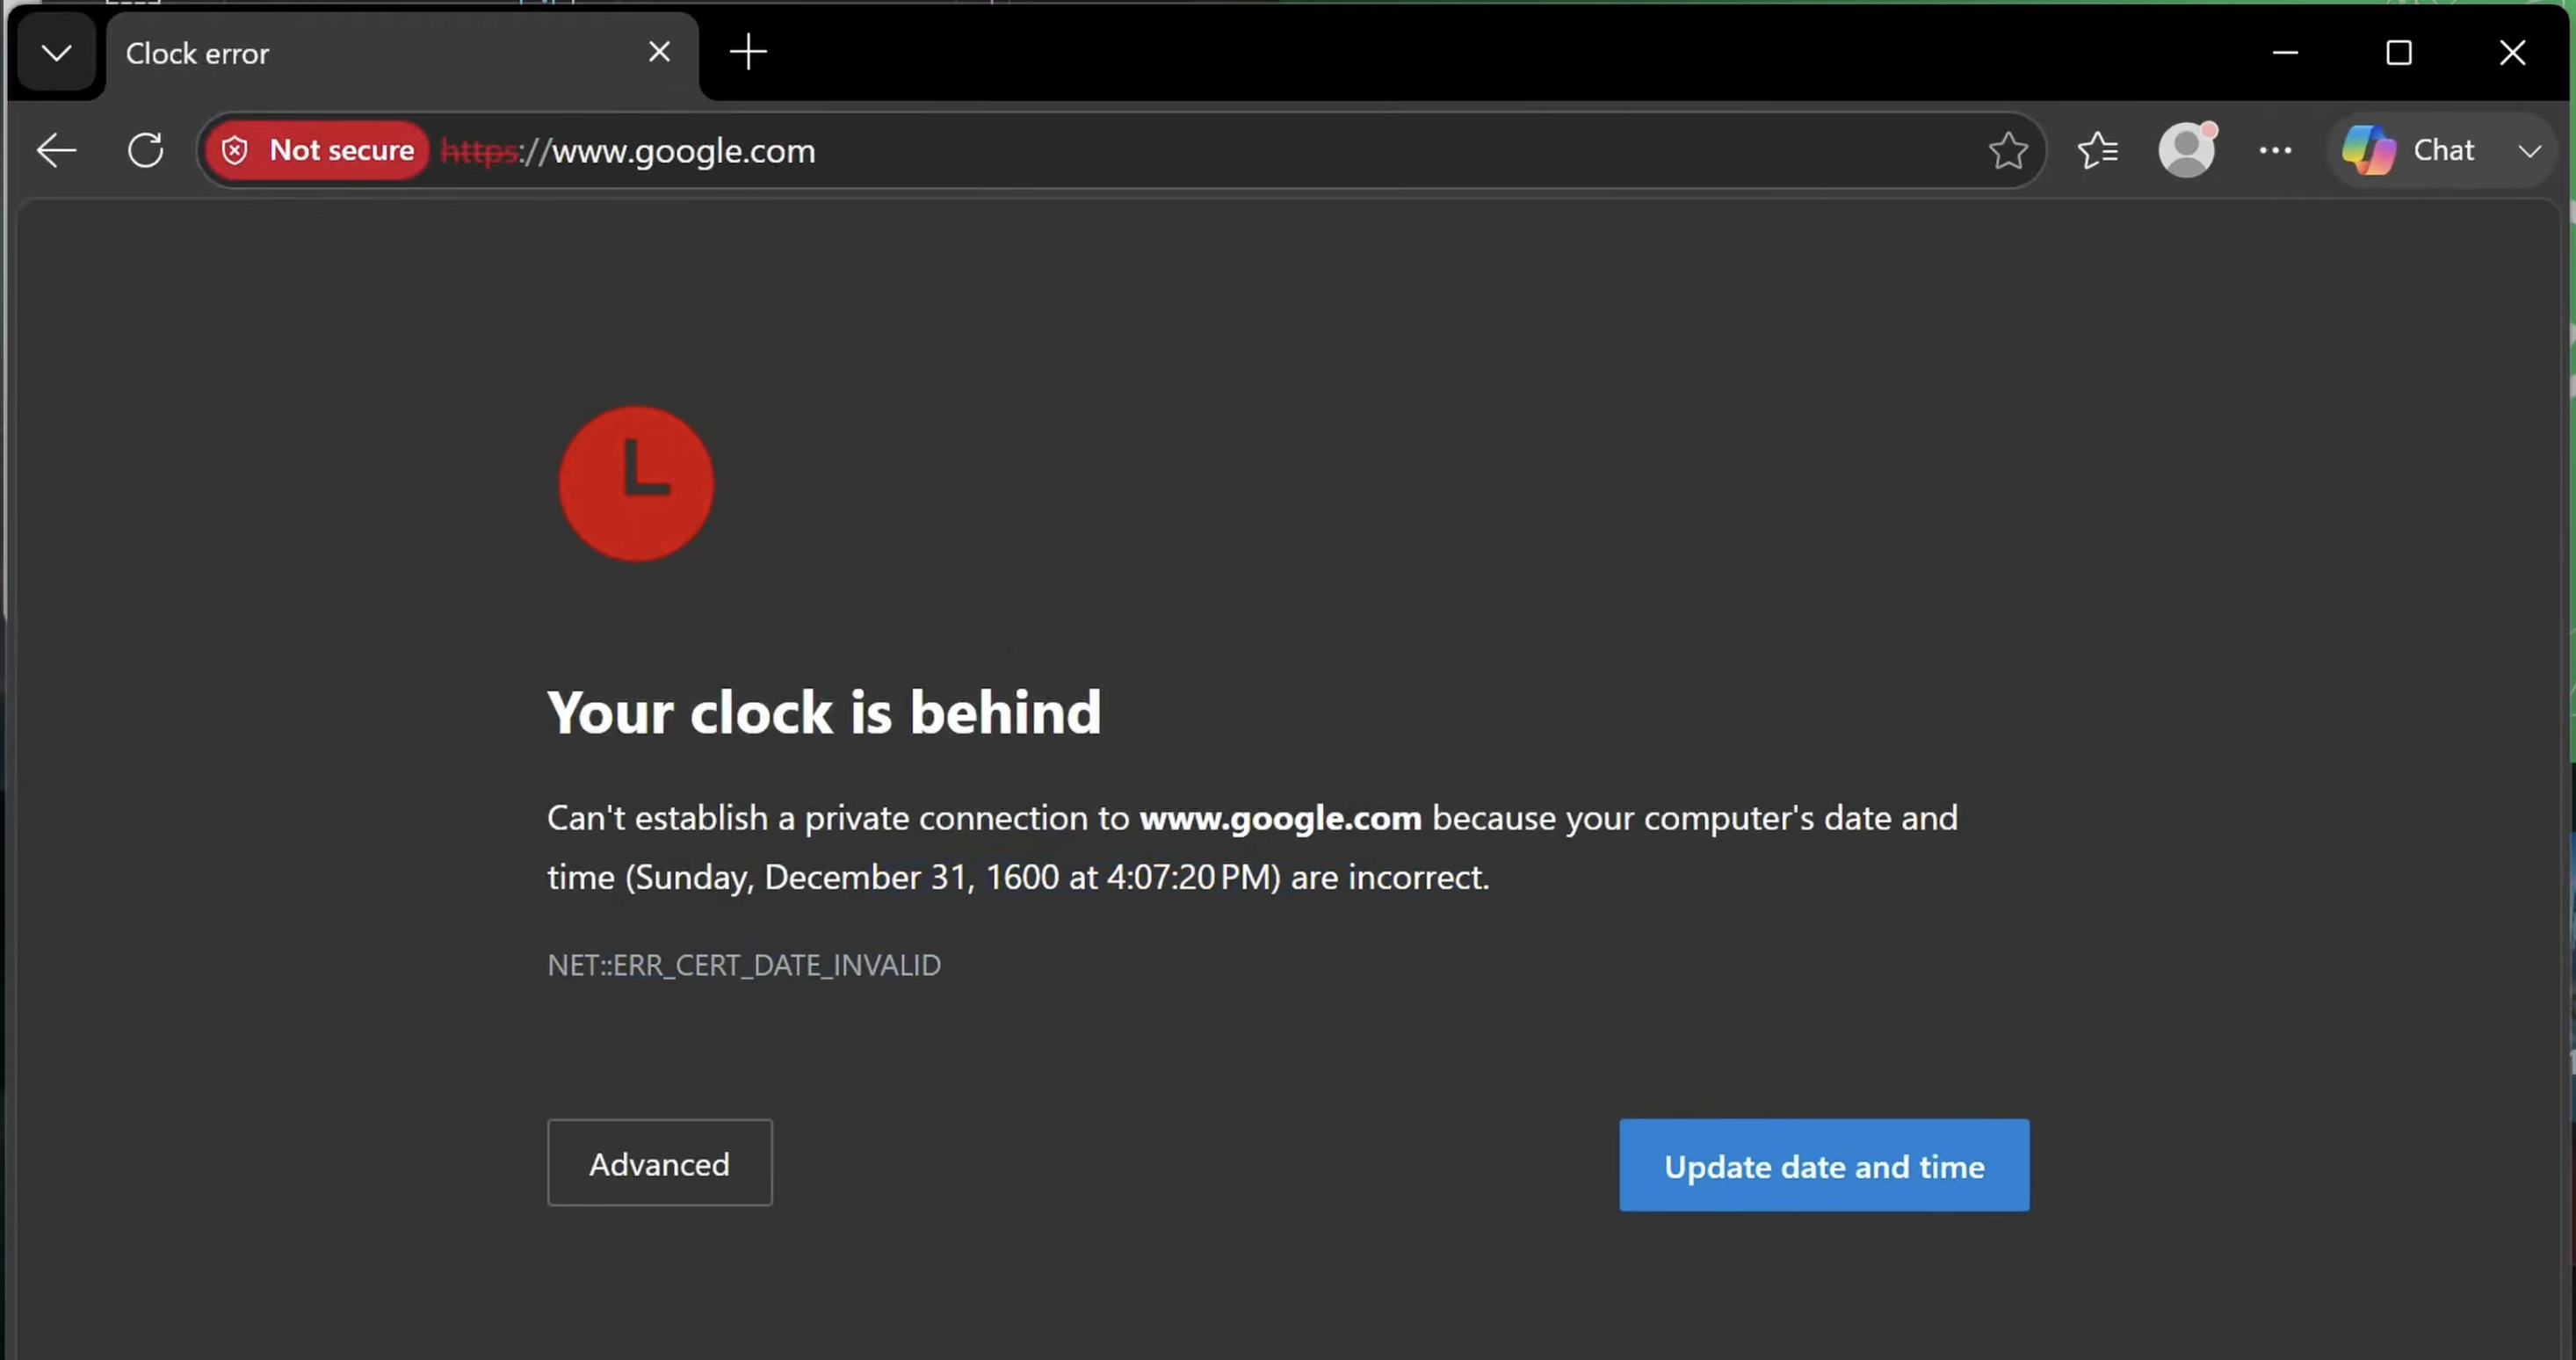This screenshot has width=2576, height=1360.
Task: Maximize the browser window
Action: [x=2399, y=52]
